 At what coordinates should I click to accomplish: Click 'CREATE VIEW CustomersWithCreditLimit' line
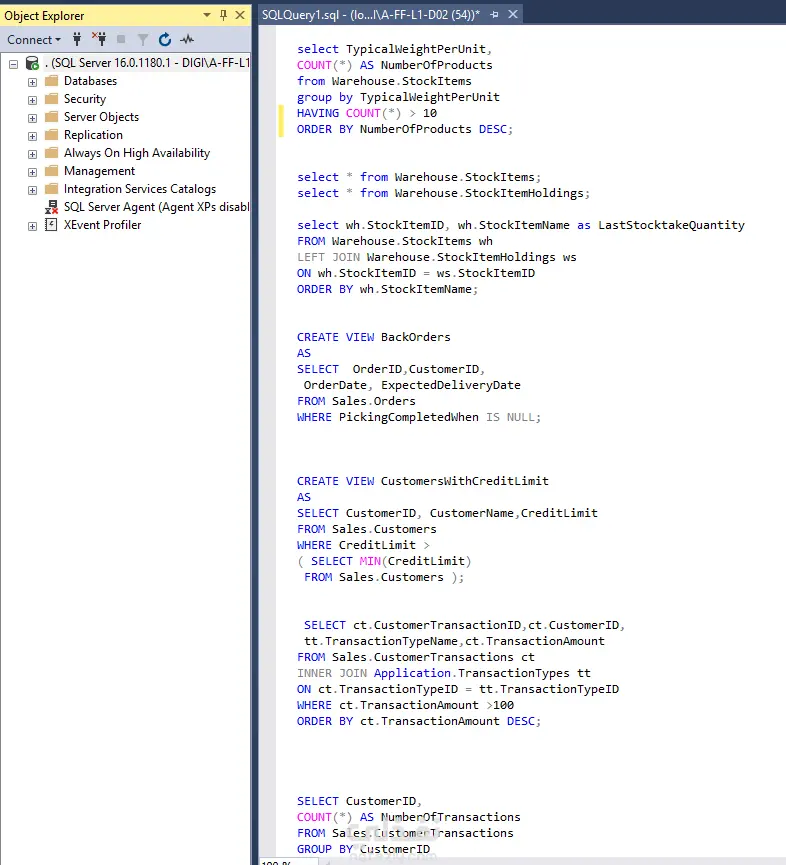[x=423, y=481]
